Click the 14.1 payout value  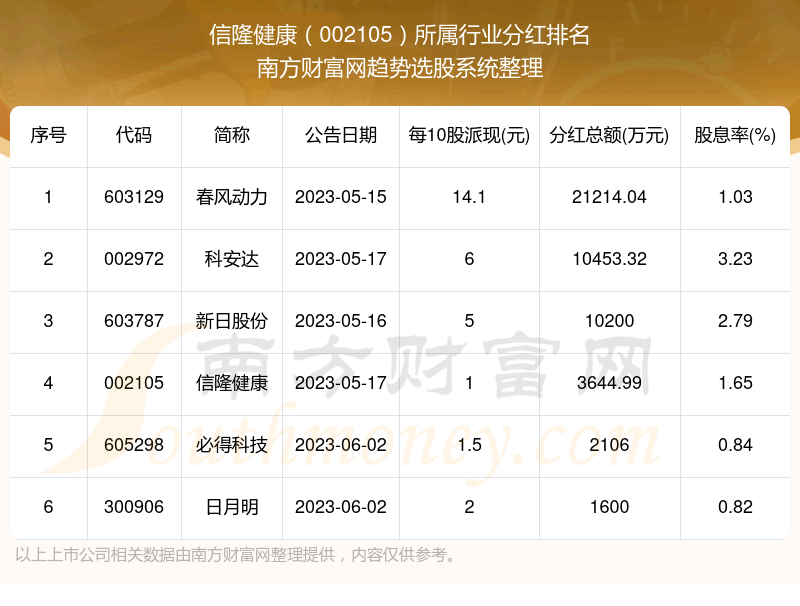tap(469, 197)
